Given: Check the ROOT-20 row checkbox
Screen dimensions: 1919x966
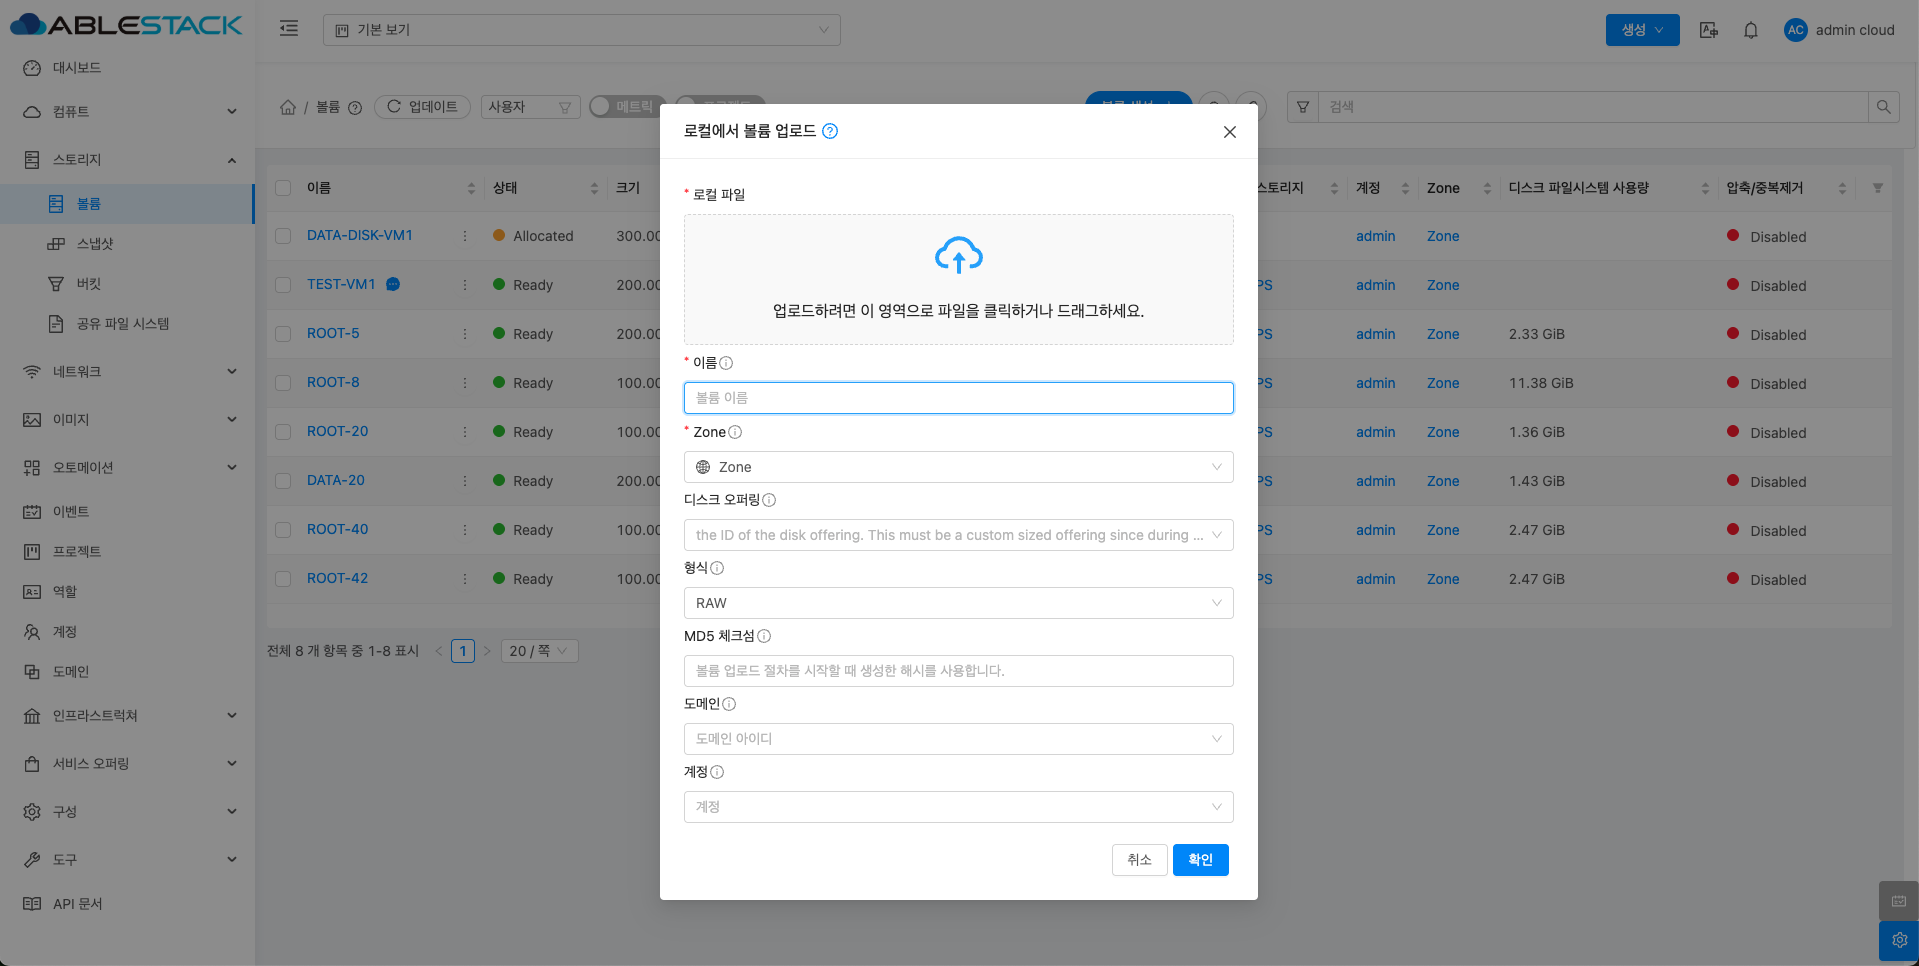Looking at the screenshot, I should point(283,432).
